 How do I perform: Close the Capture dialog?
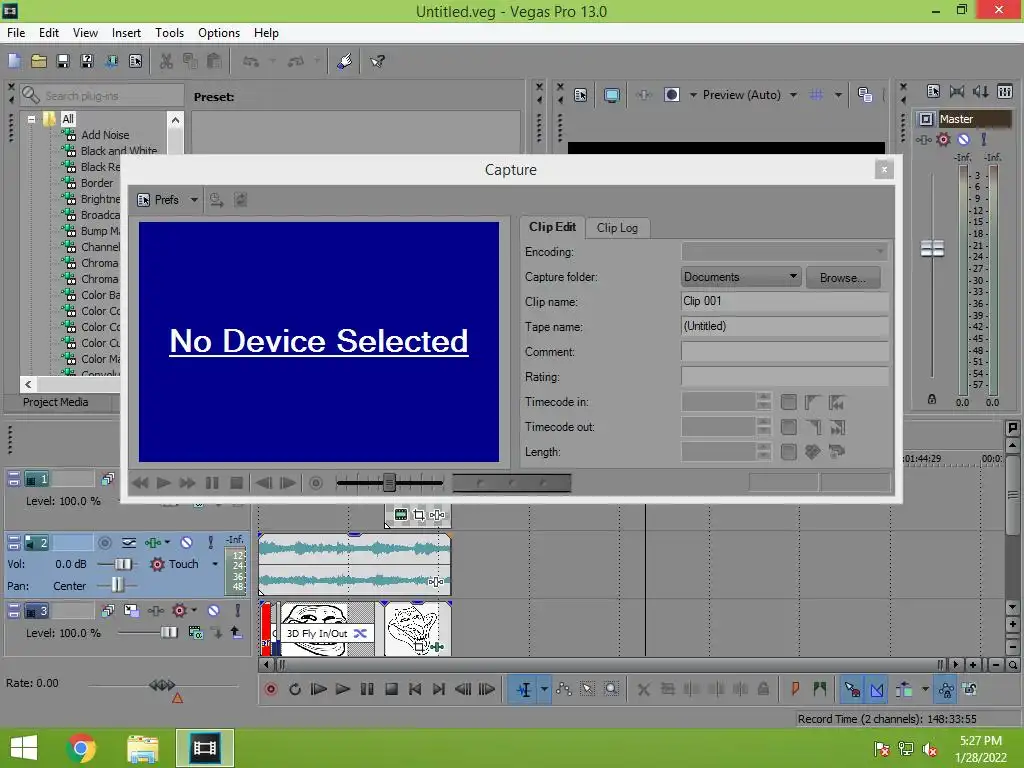(884, 170)
